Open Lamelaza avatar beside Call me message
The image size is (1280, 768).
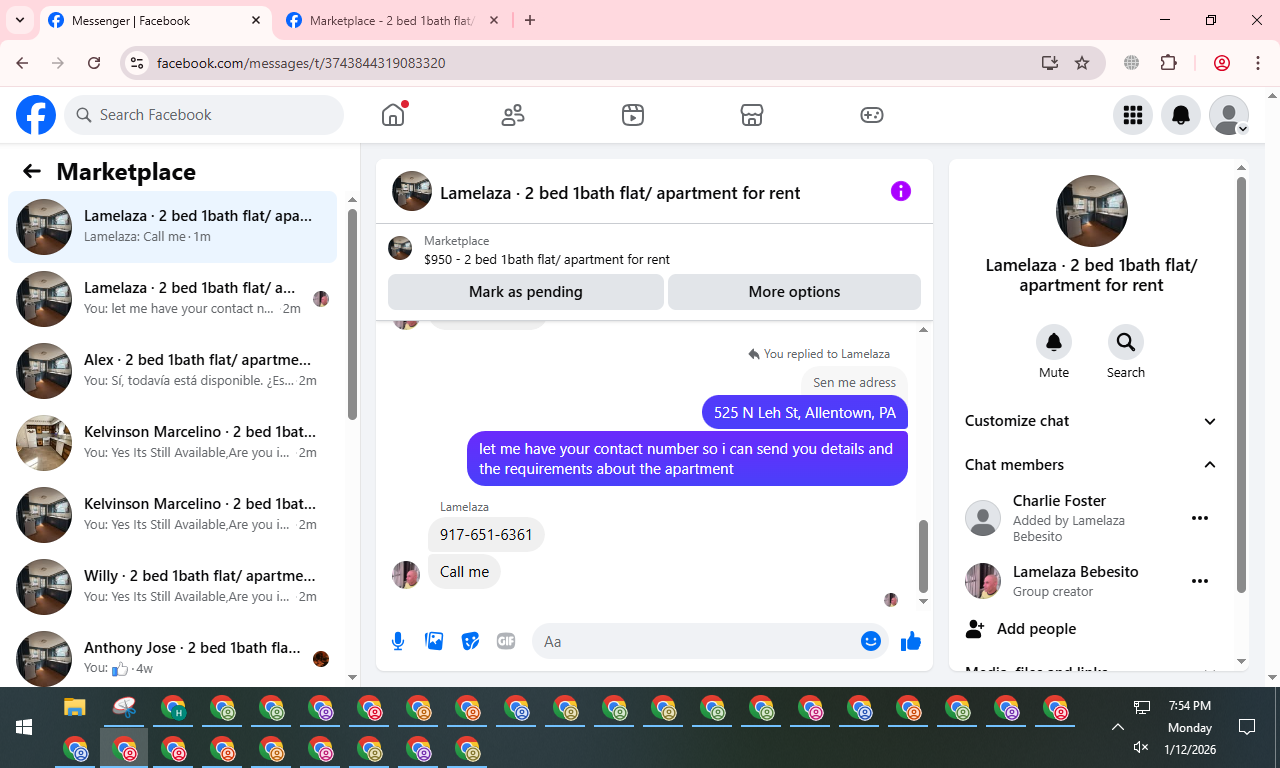(x=406, y=575)
